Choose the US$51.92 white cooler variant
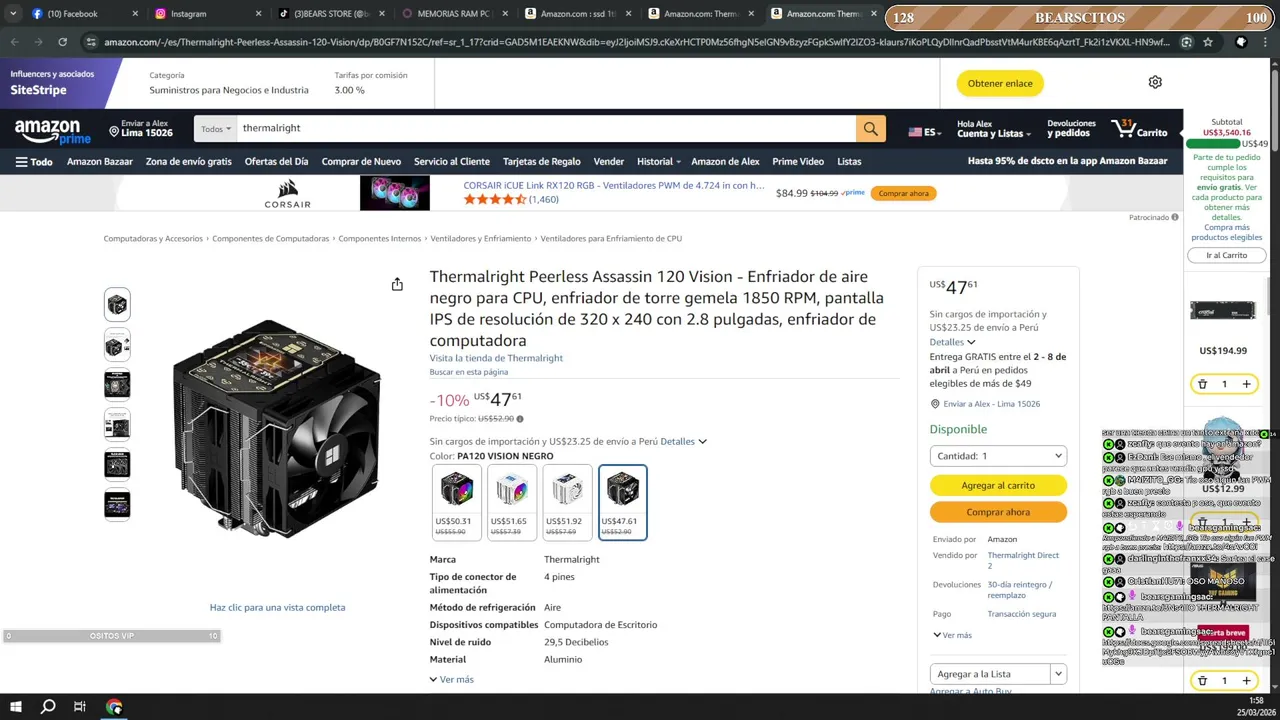Image resolution: width=1280 pixels, height=720 pixels. coord(567,503)
